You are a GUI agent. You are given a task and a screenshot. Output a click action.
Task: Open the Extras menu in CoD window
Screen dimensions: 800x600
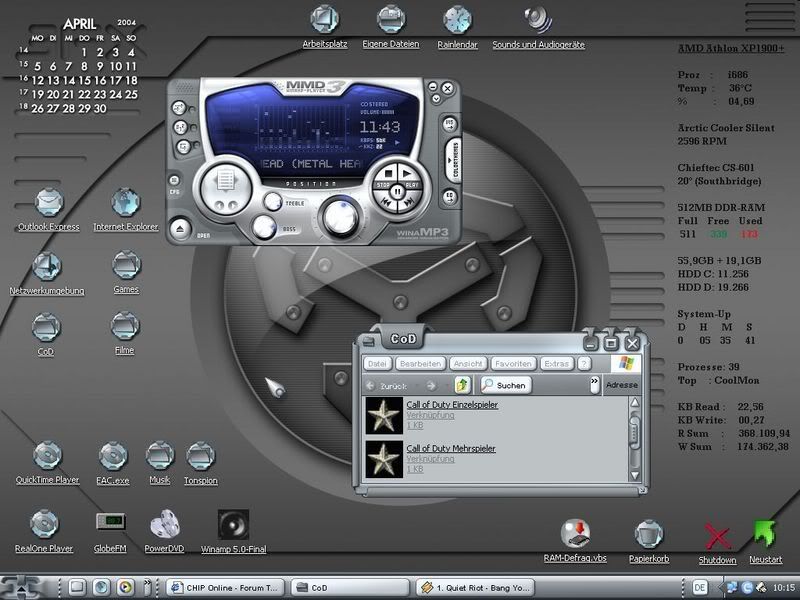click(x=556, y=364)
